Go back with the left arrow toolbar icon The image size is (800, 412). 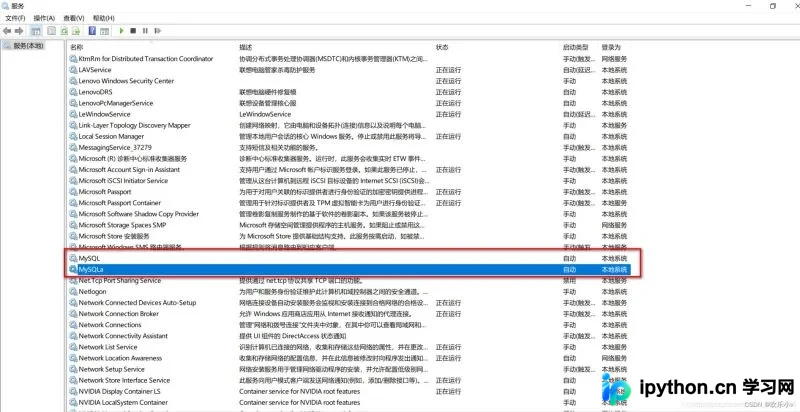coord(7,31)
